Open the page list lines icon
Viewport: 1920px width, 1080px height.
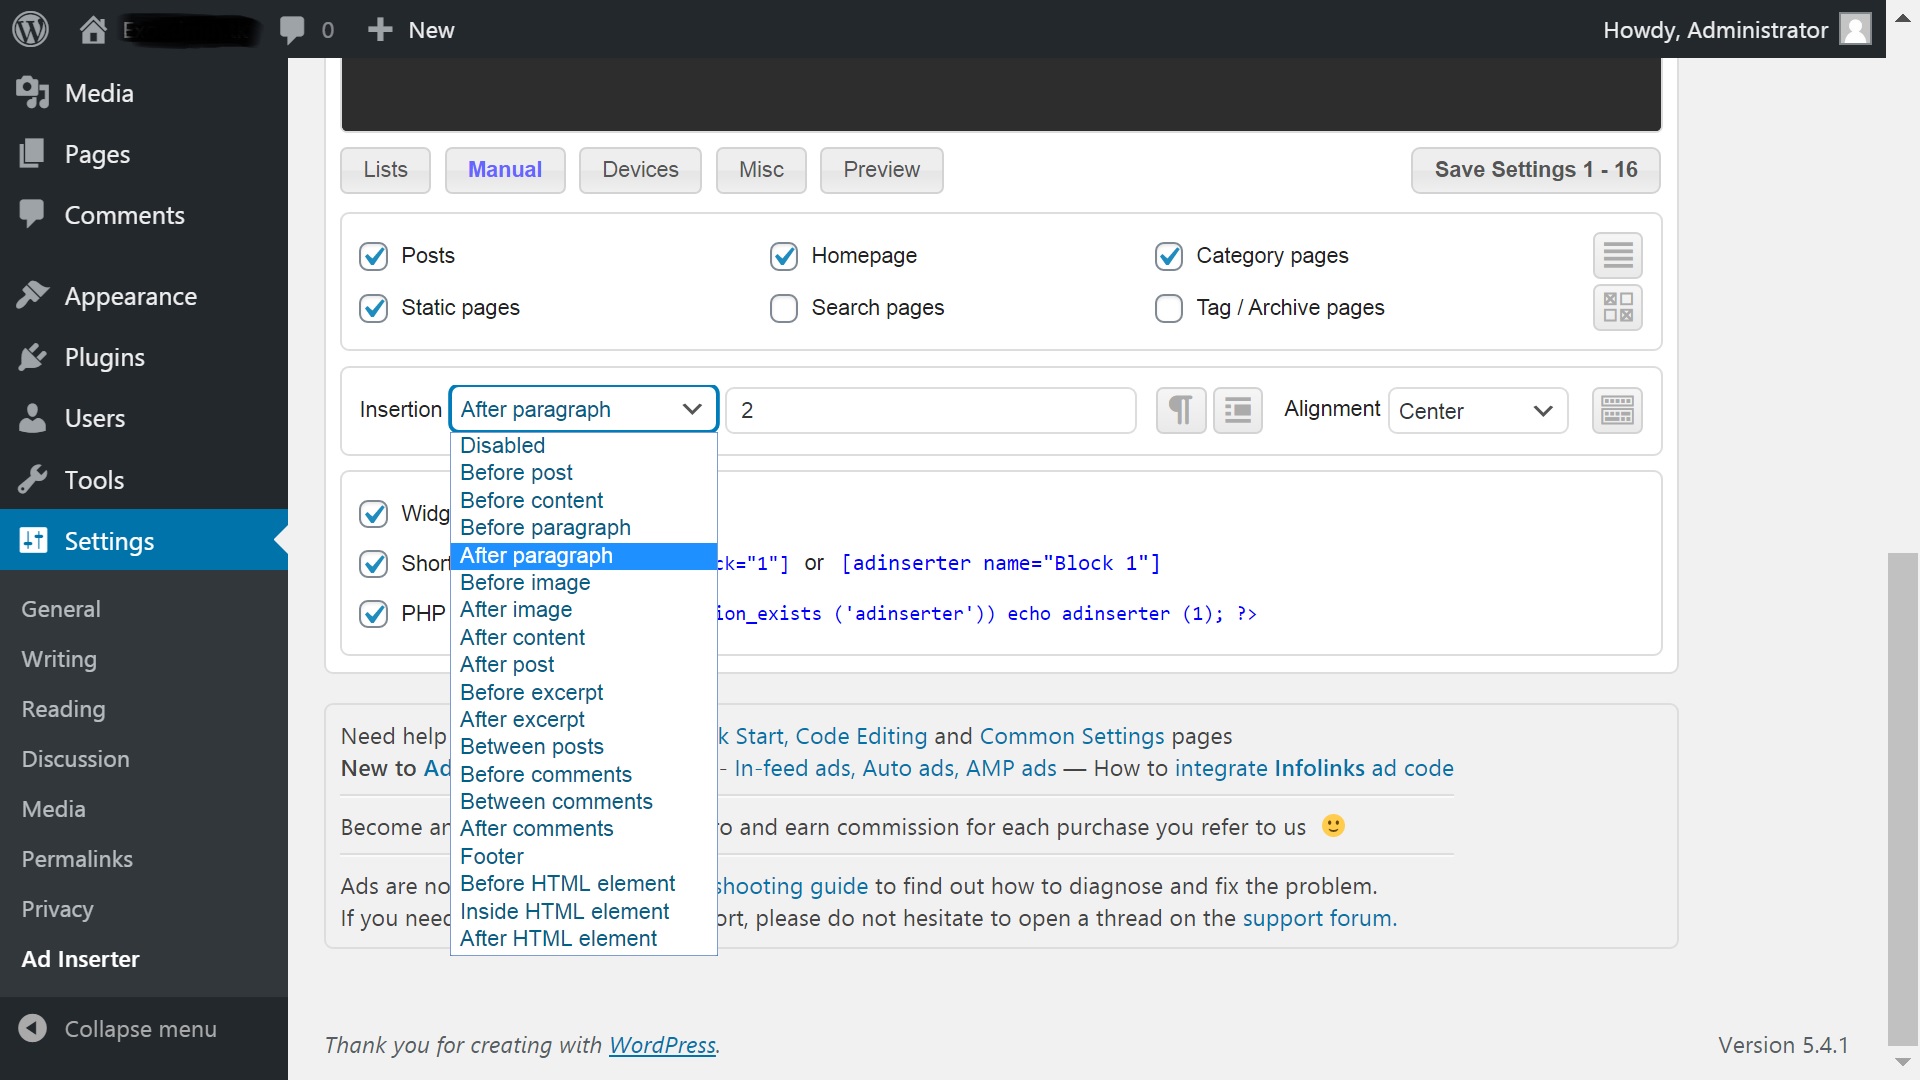[1617, 255]
